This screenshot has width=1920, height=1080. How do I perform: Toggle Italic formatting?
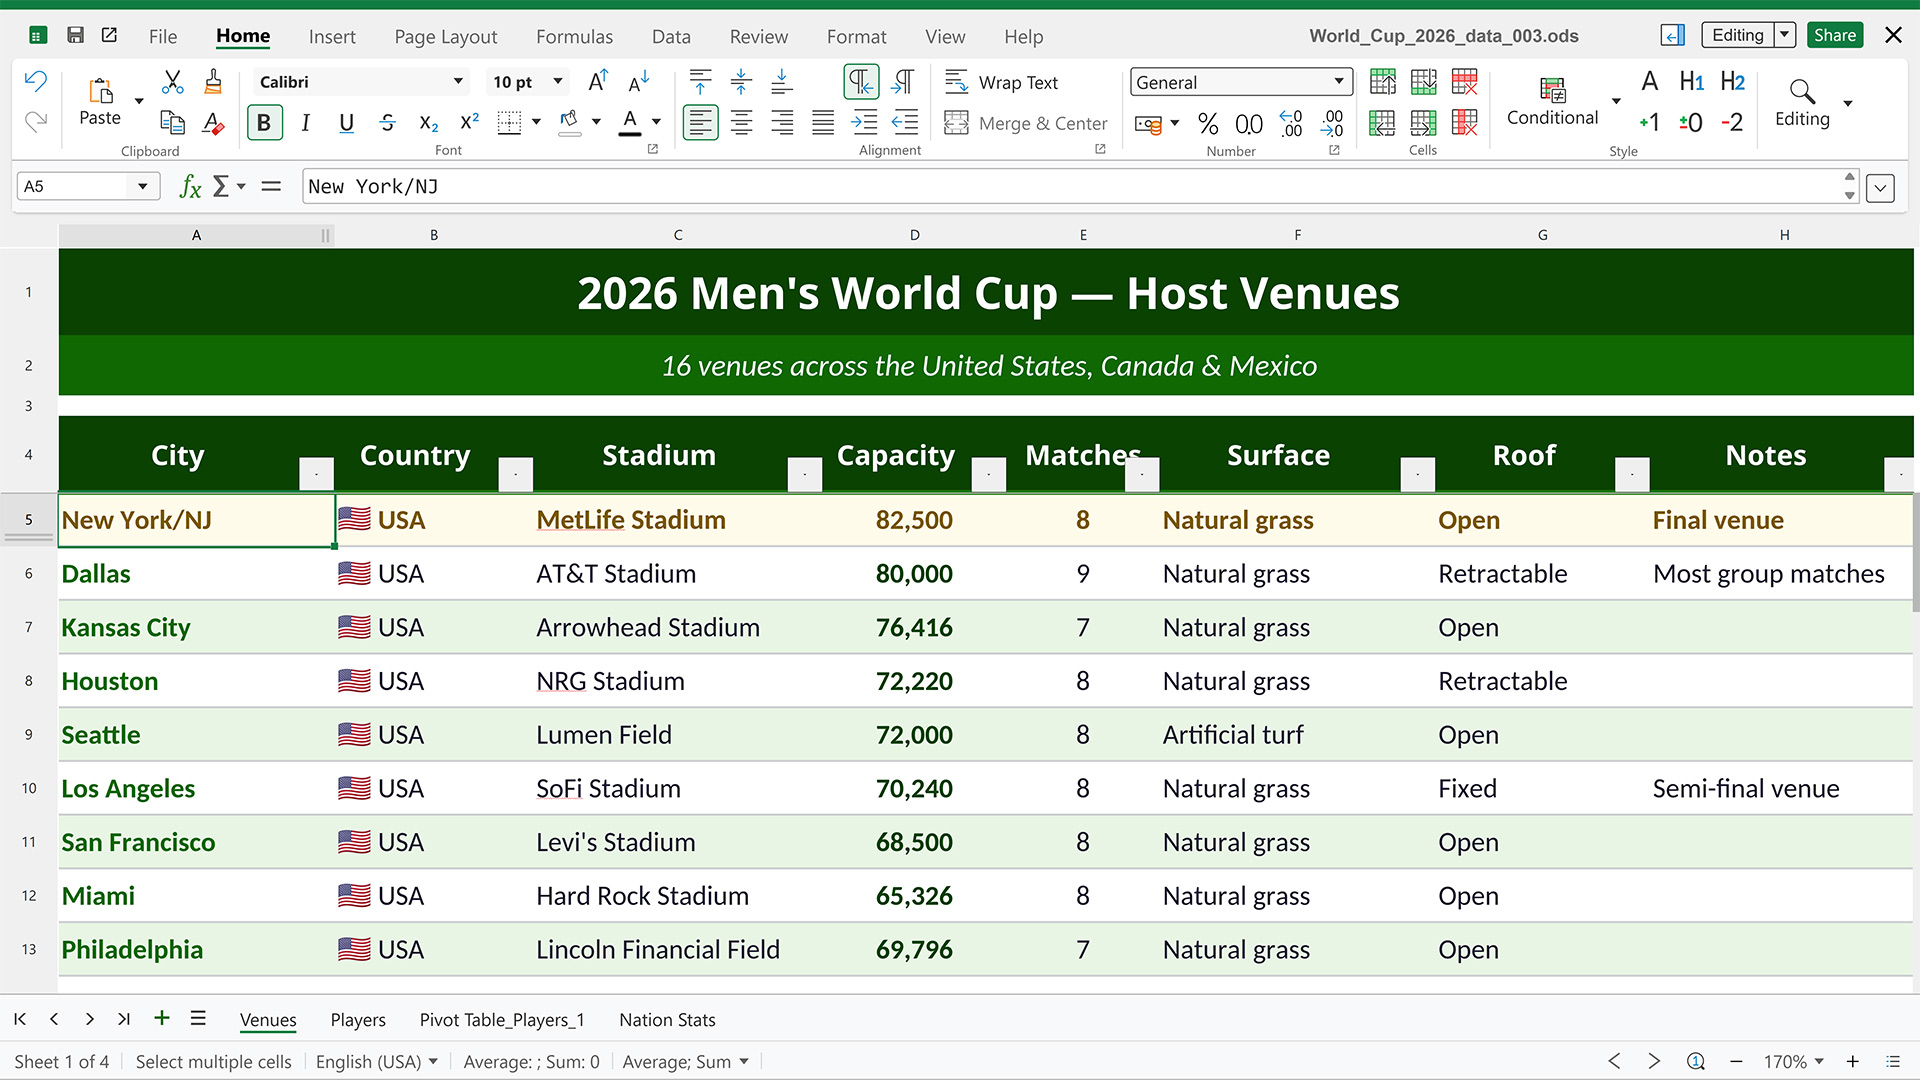click(x=306, y=123)
